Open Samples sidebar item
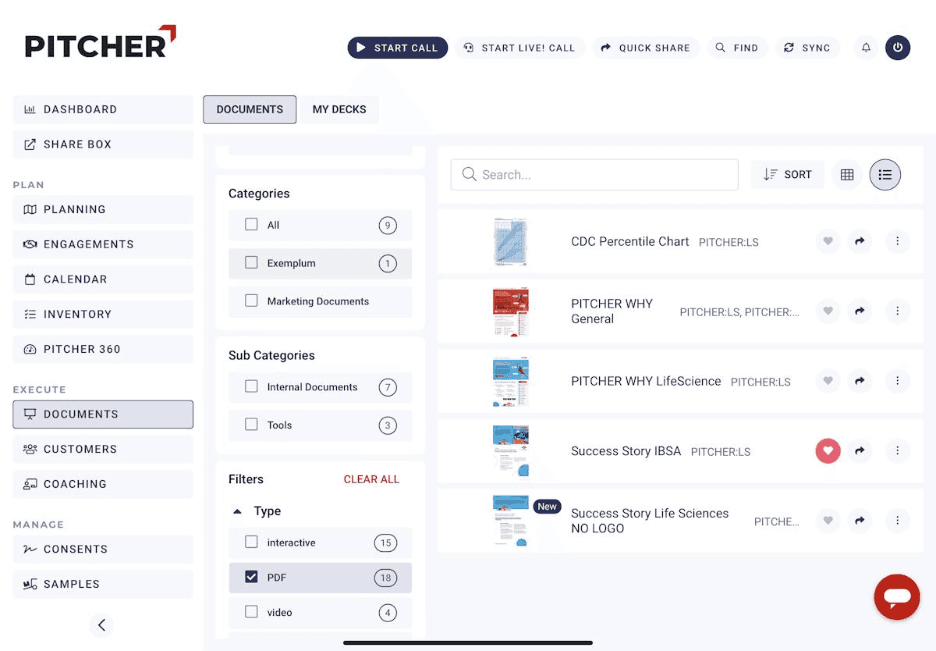This screenshot has height=651, width=936. [103, 584]
